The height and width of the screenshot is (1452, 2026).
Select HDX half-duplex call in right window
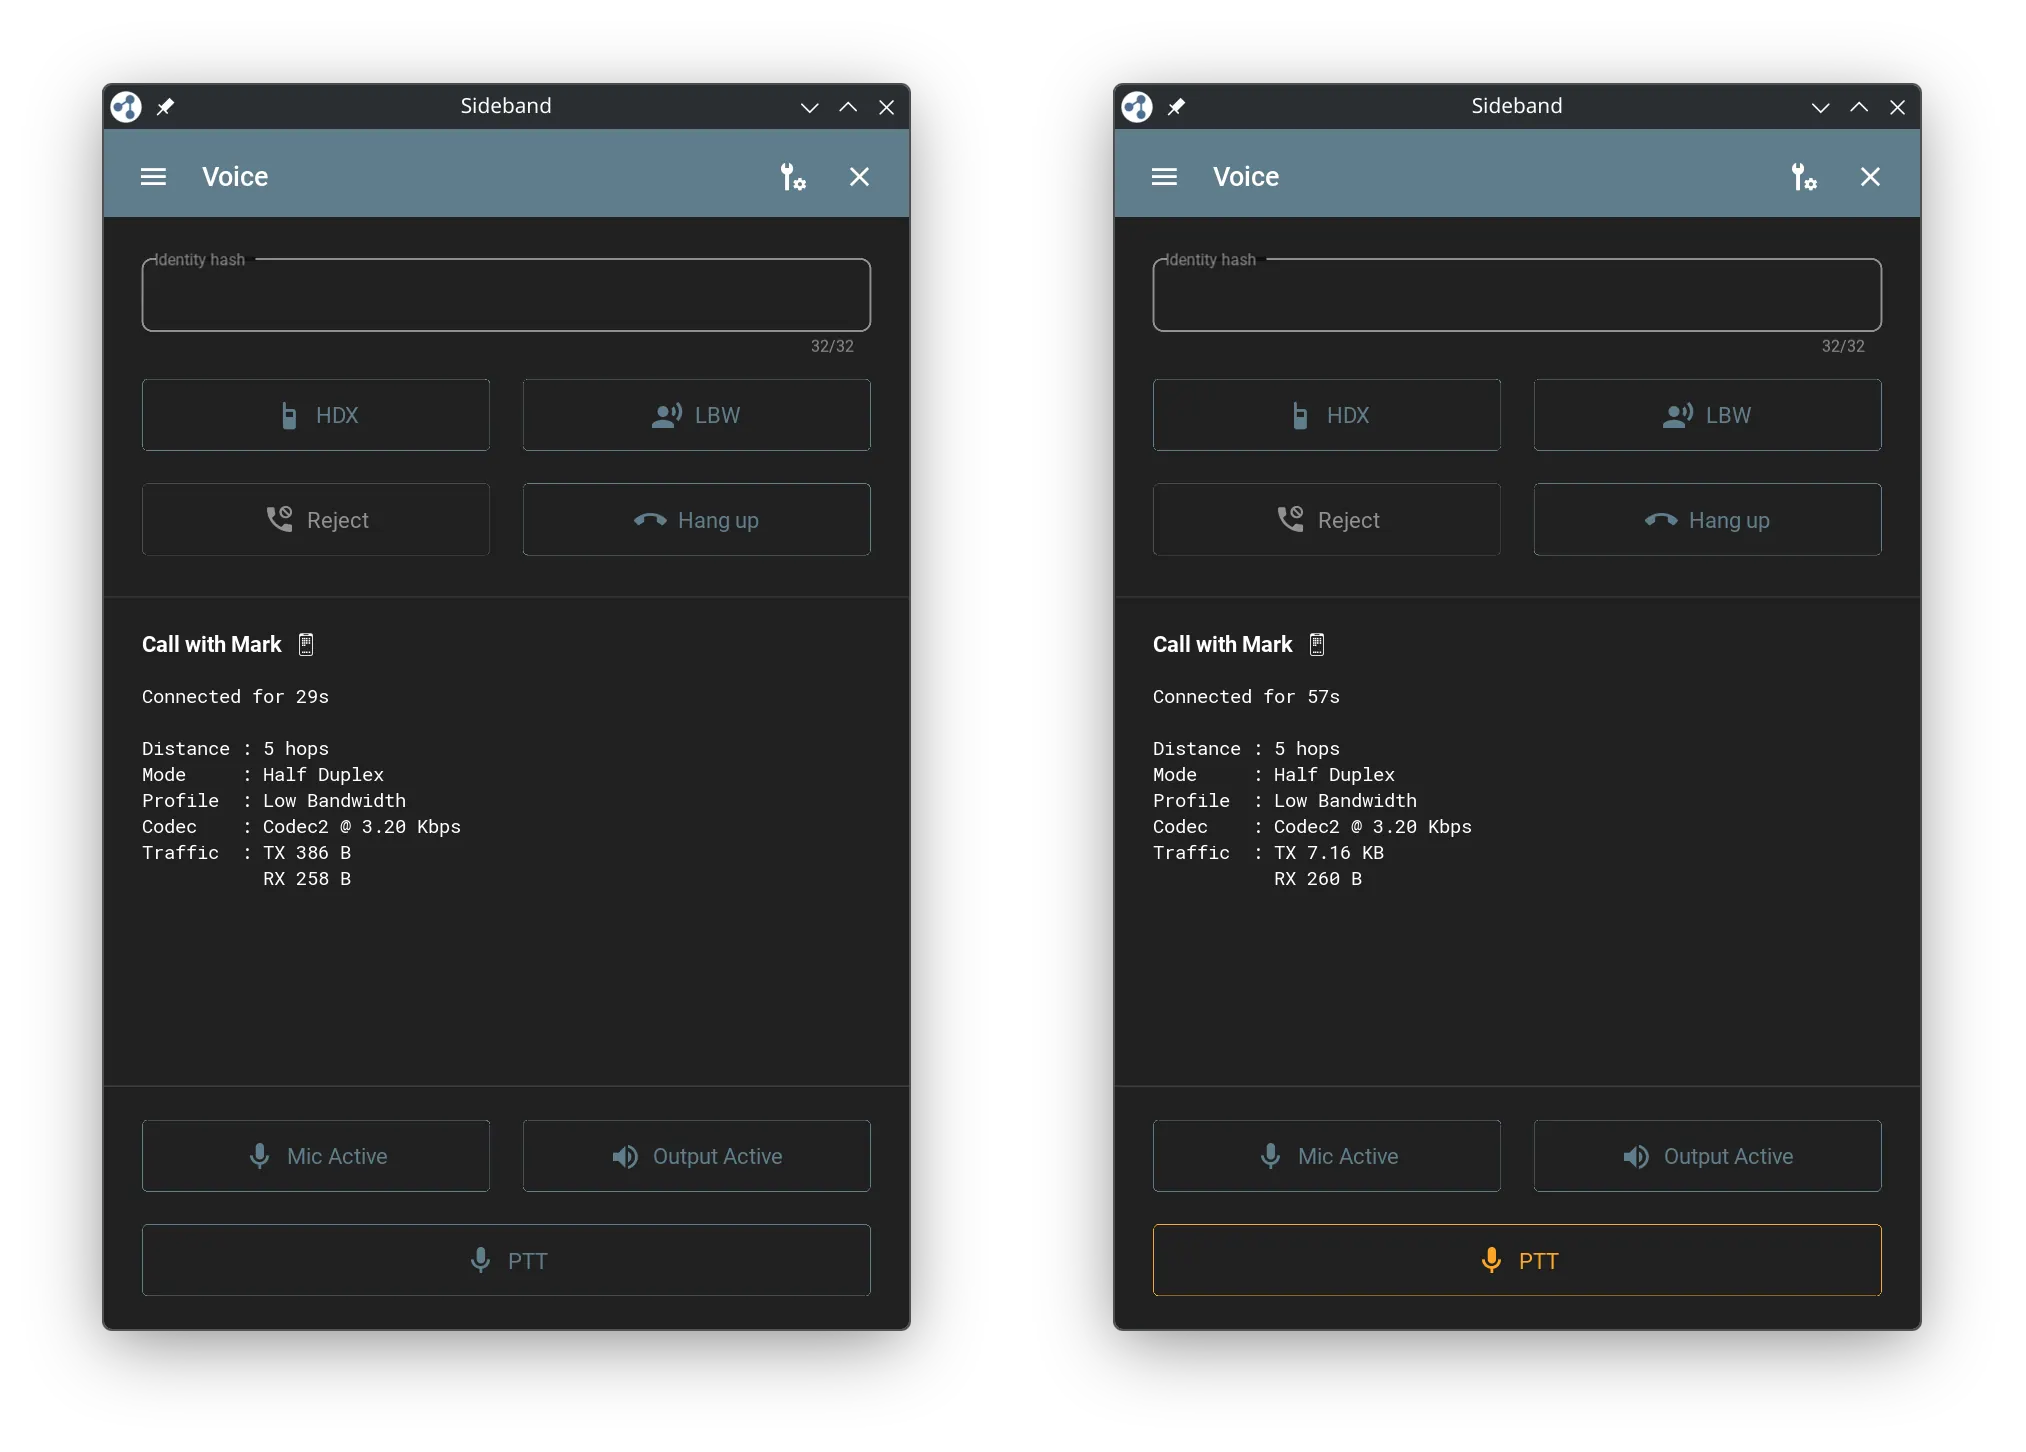click(x=1327, y=415)
